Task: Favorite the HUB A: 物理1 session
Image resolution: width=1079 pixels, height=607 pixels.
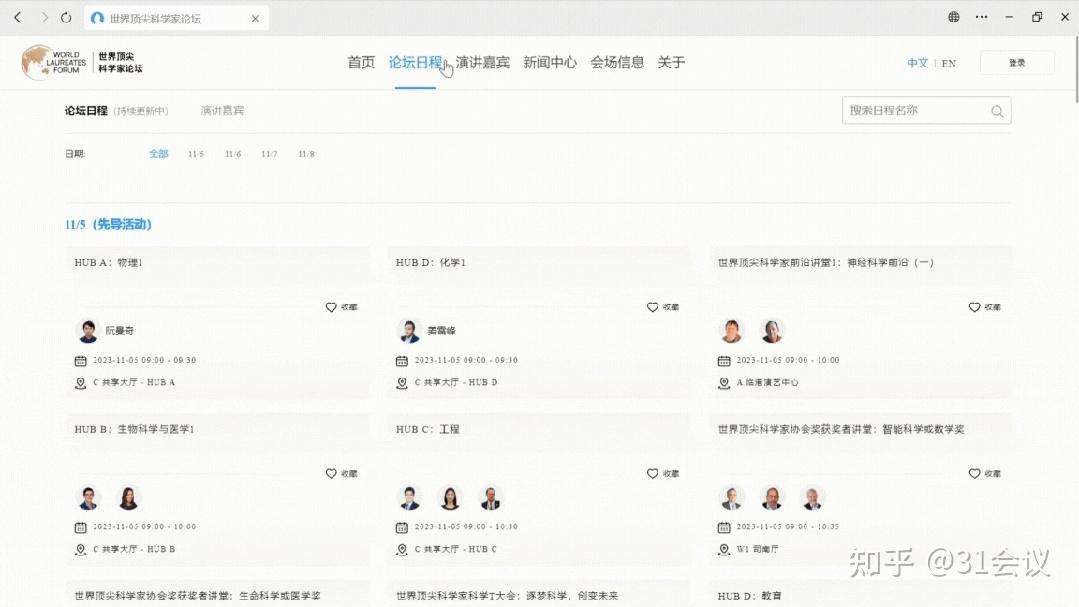Action: pos(341,307)
